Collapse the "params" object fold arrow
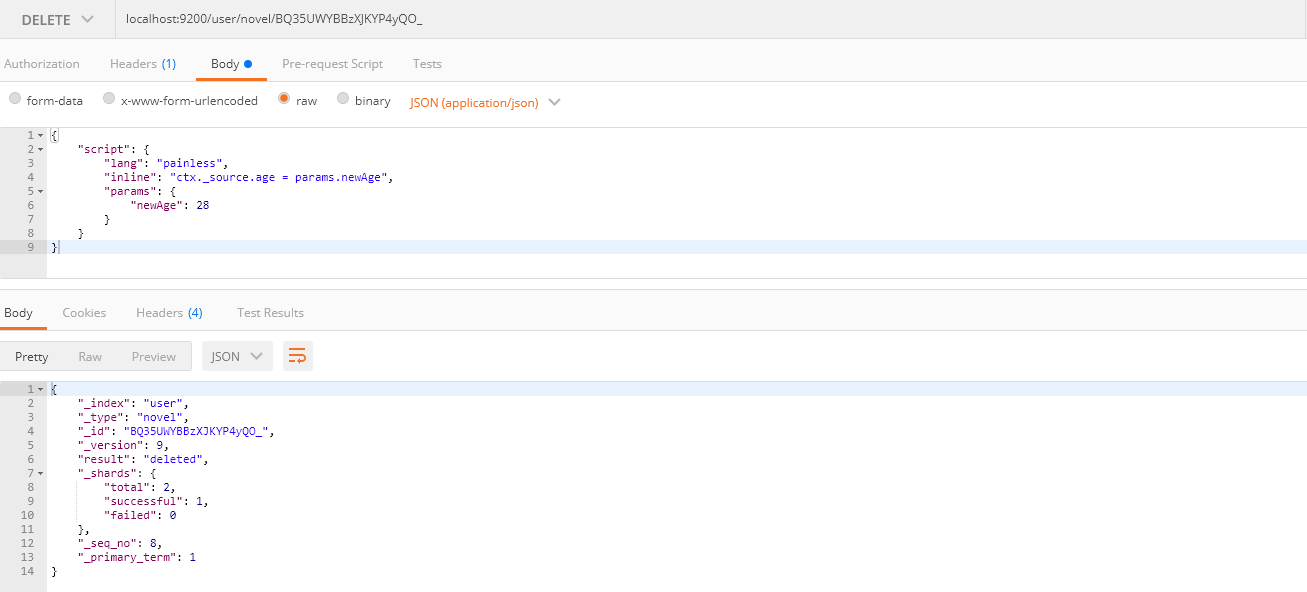1307x592 pixels. click(x=40, y=191)
